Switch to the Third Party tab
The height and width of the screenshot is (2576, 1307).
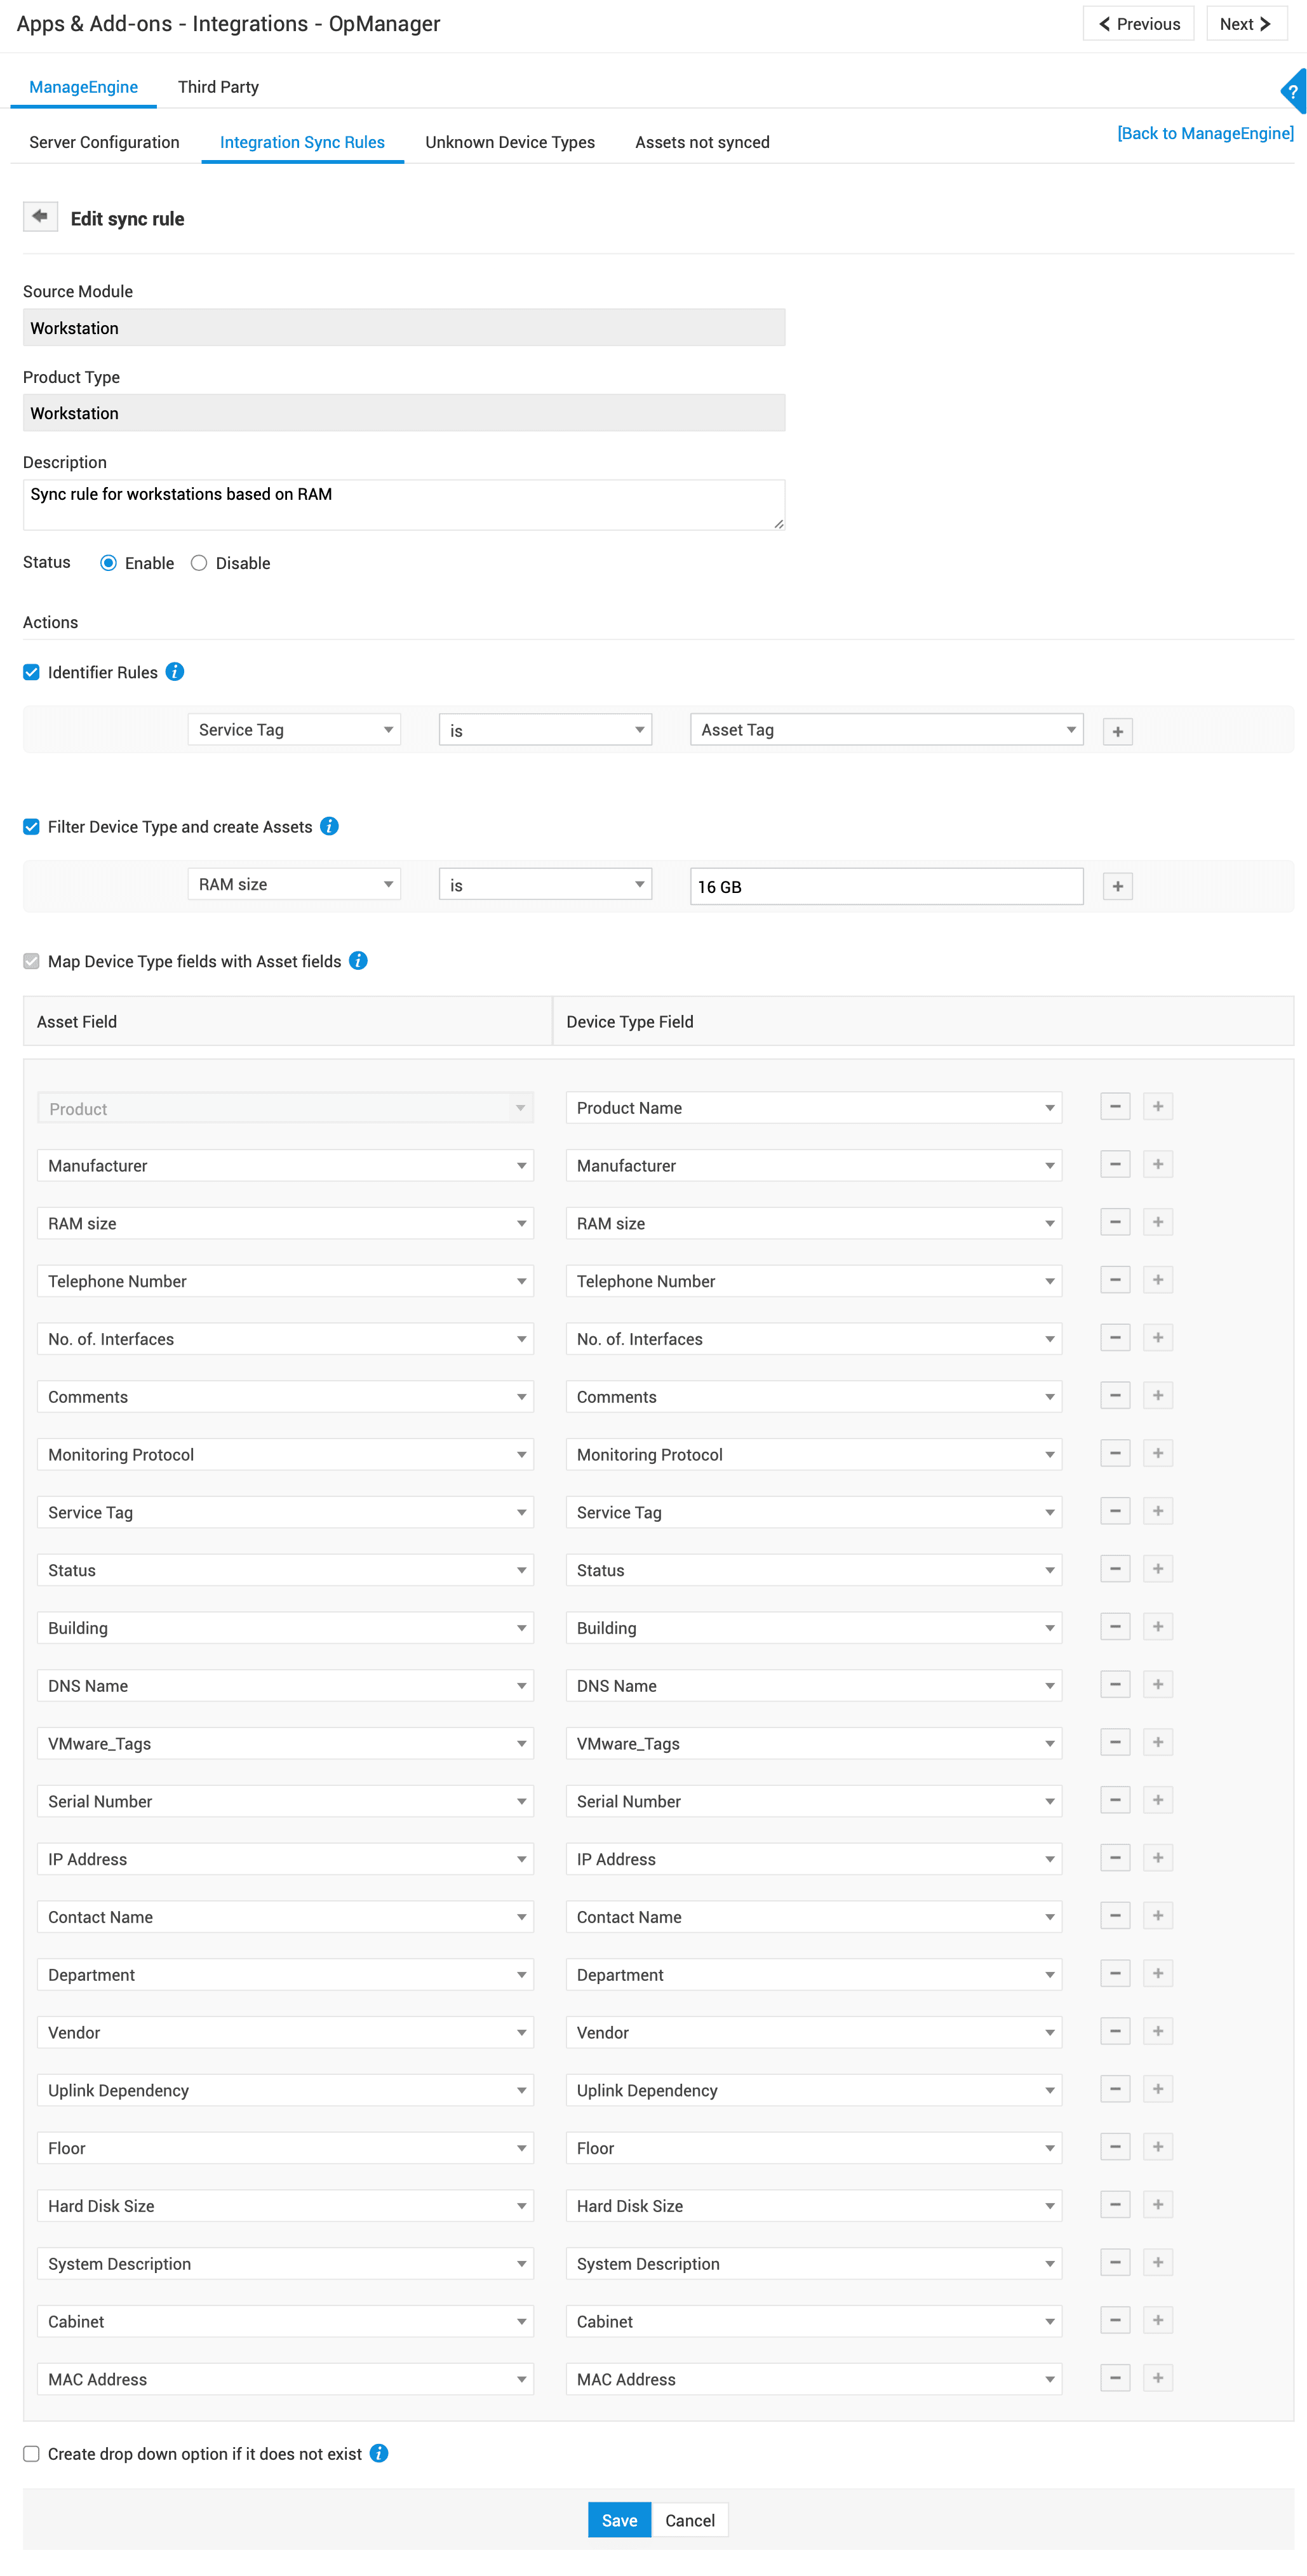(218, 87)
